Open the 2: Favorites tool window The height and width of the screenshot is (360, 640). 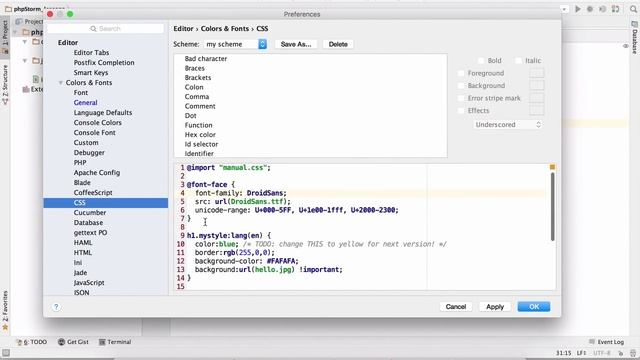(x=5, y=310)
